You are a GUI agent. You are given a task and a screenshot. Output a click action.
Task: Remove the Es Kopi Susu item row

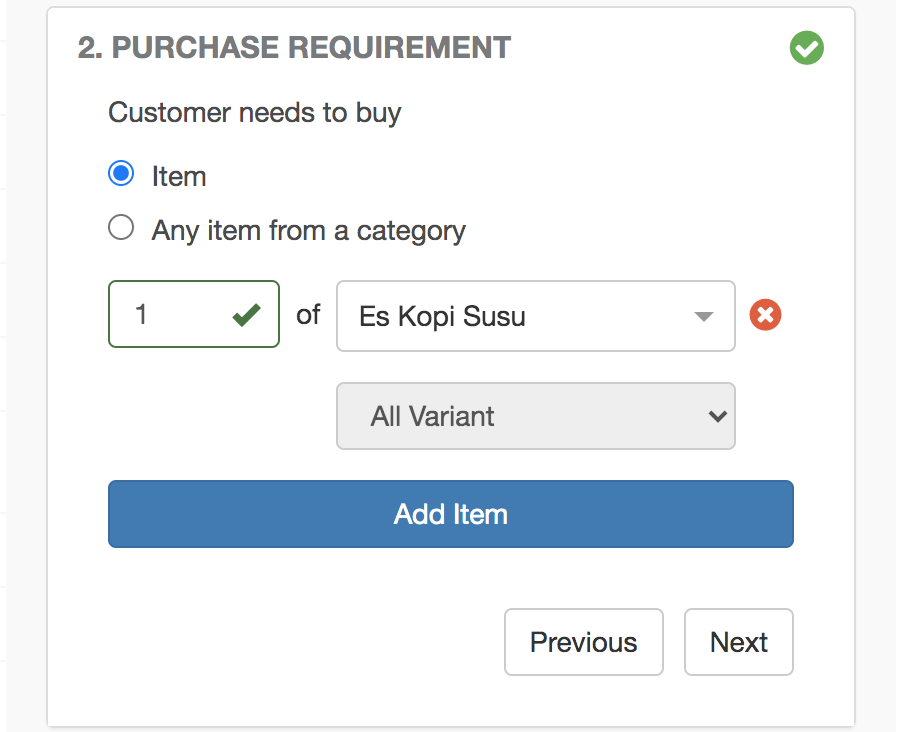pyautogui.click(x=765, y=316)
